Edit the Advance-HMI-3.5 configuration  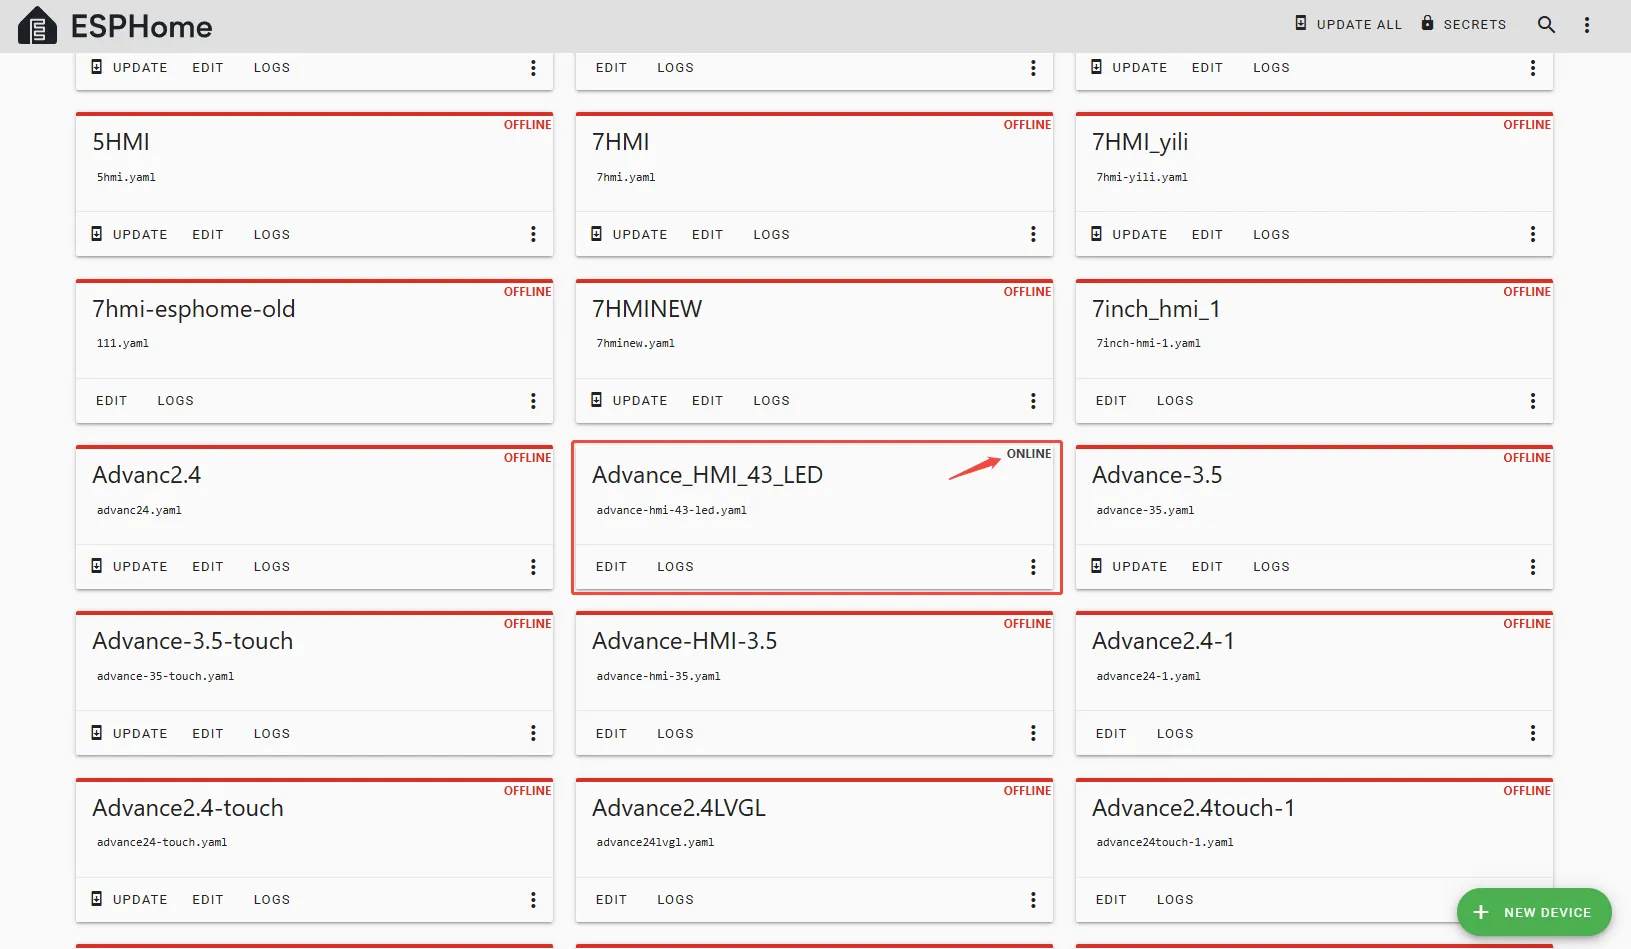611,733
